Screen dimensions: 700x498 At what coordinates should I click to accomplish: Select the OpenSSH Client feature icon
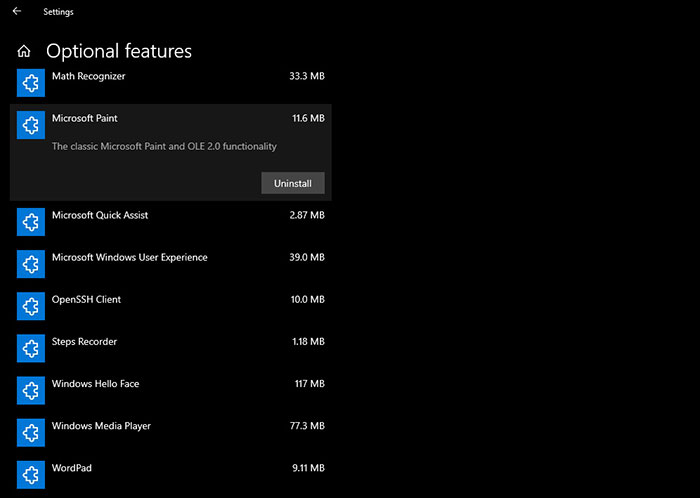[31, 306]
